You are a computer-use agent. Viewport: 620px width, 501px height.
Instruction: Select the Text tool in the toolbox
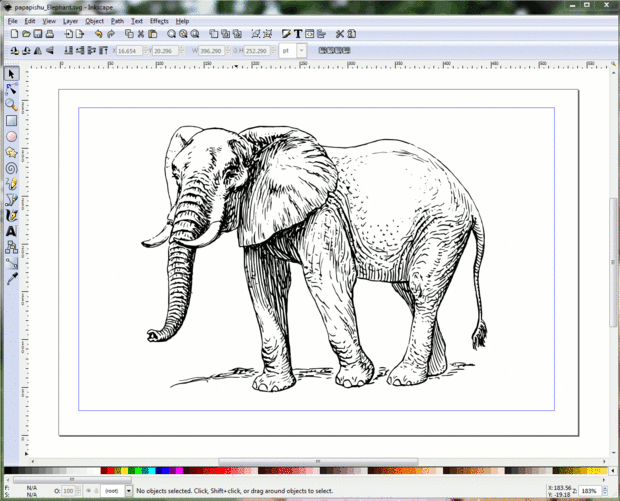point(11,231)
